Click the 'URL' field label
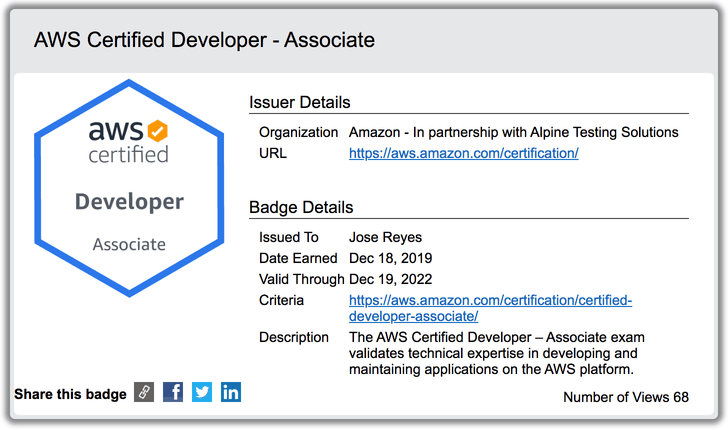 (x=273, y=153)
